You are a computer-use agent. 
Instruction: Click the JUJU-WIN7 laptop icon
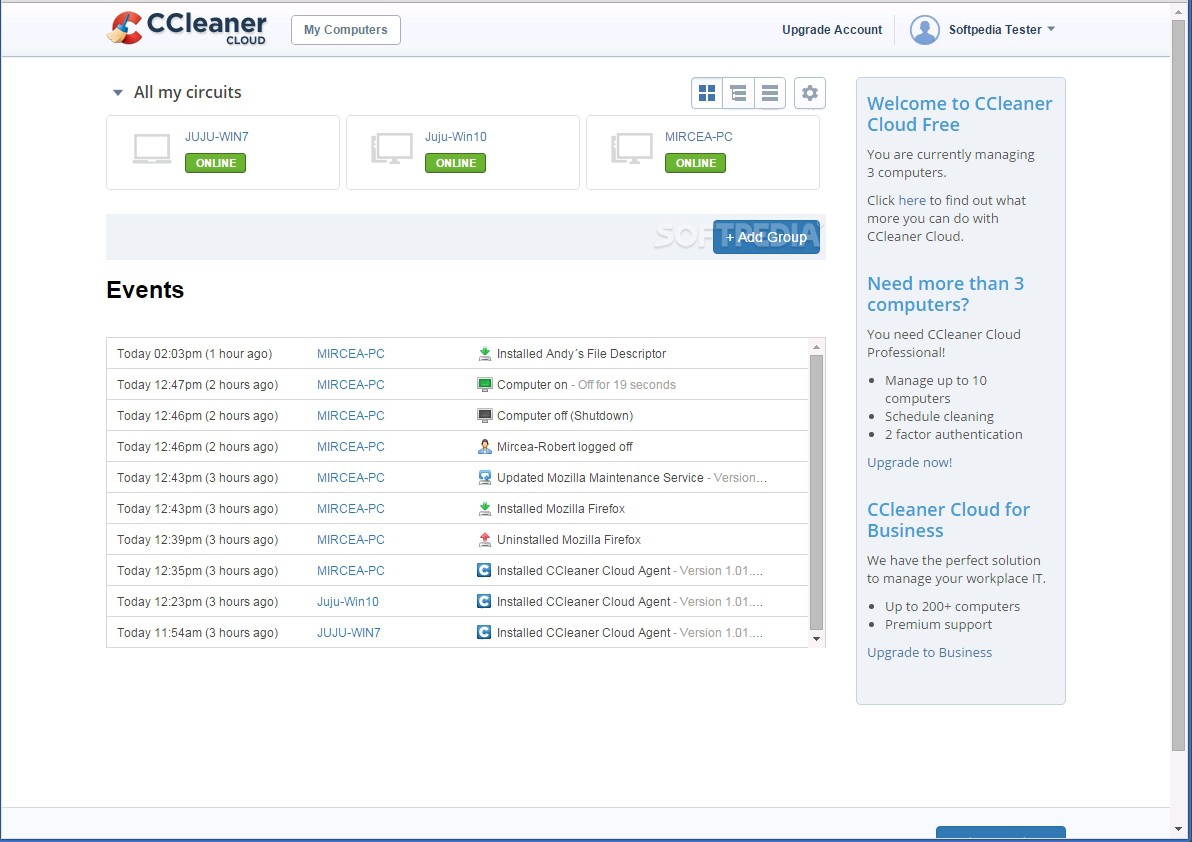pos(152,149)
